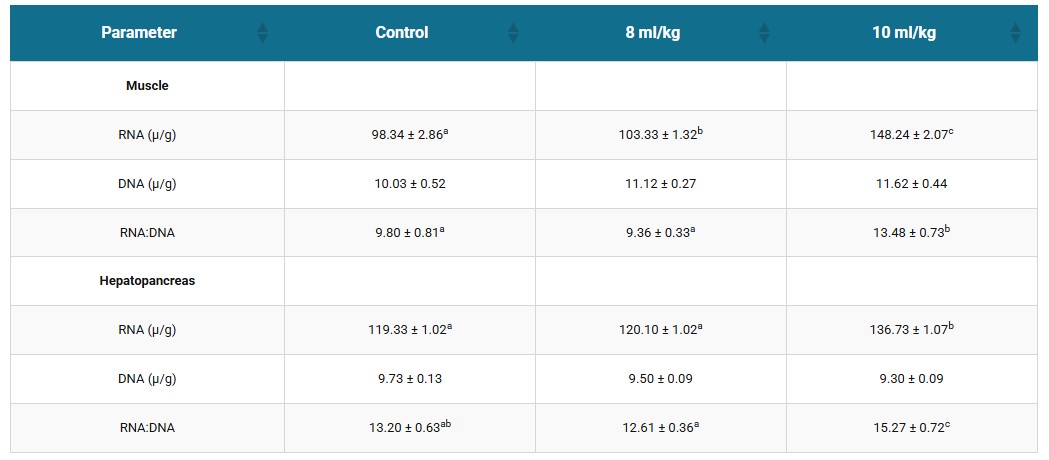Select the 13.20 ± 0.63 cell
Viewport: 1049px width, 460px height.
(x=410, y=427)
